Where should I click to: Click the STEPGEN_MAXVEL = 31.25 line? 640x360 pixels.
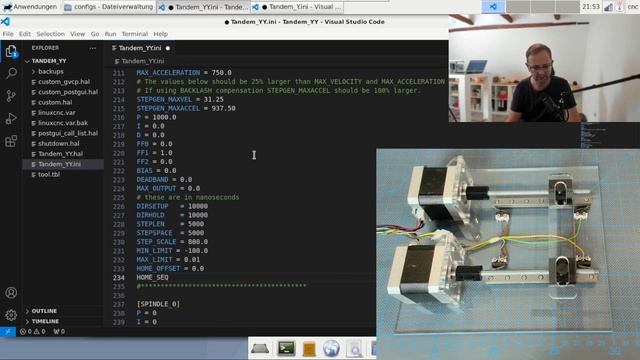pyautogui.click(x=180, y=100)
